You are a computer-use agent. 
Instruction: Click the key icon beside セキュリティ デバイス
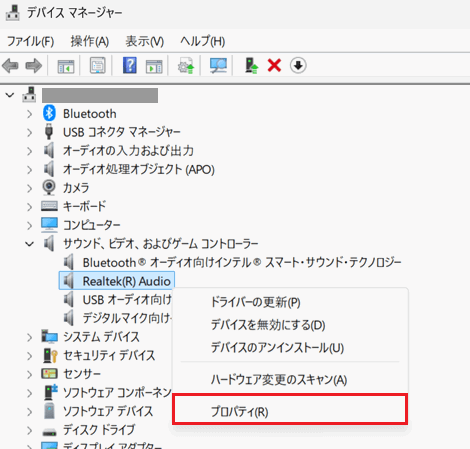[50, 355]
